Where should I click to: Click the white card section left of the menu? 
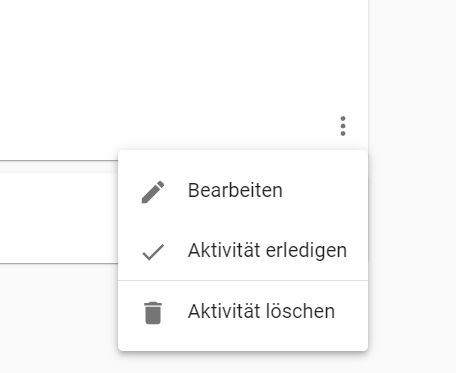click(x=59, y=218)
